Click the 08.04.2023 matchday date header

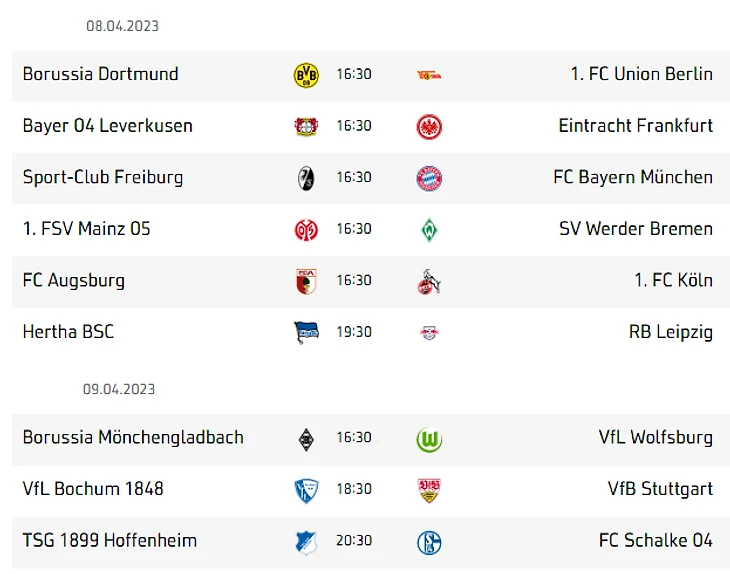pos(122,26)
